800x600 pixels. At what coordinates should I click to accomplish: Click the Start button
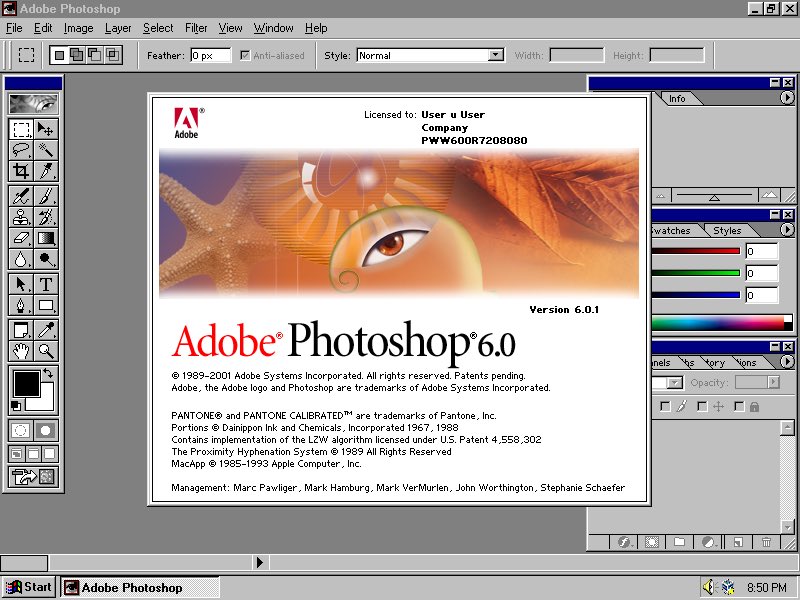tap(29, 587)
